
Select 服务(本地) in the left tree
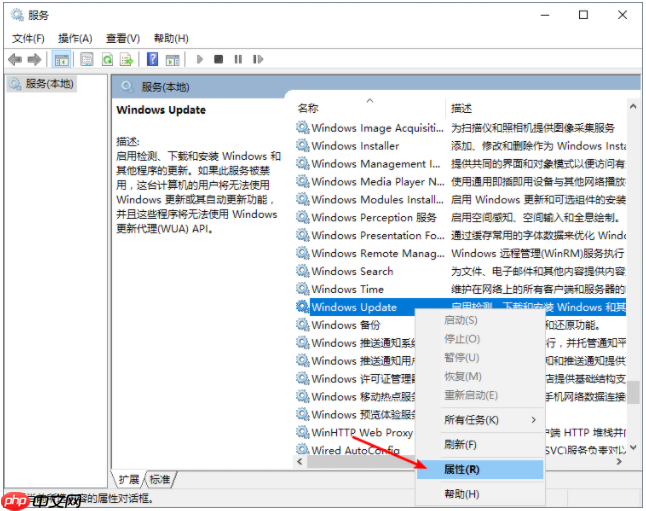click(x=42, y=84)
